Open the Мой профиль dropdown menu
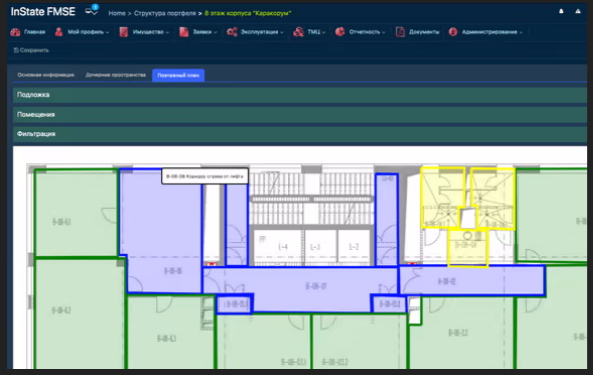The height and width of the screenshot is (375, 593). point(82,32)
